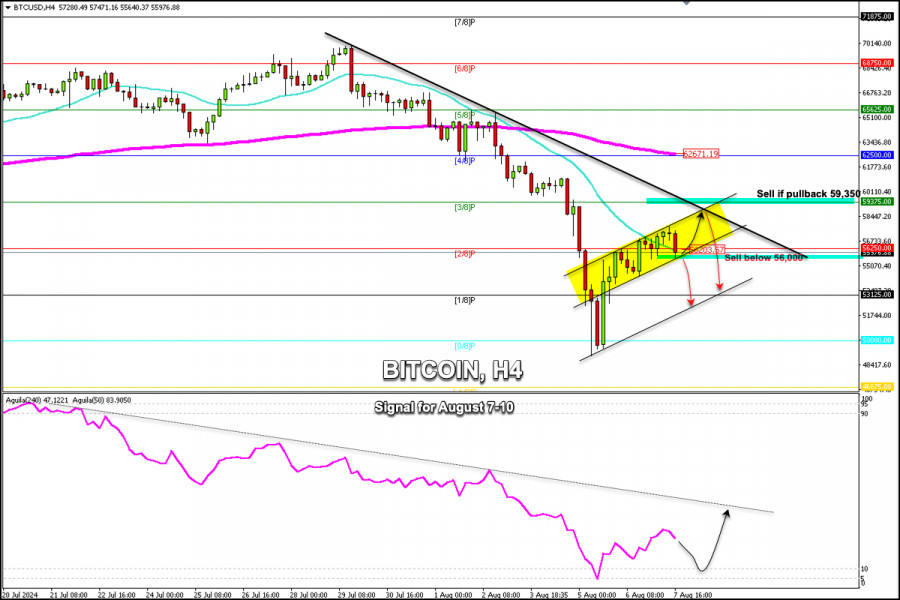Select the blue 62500.00 price tag
Screen dimensions: 900x600
[x=876, y=155]
